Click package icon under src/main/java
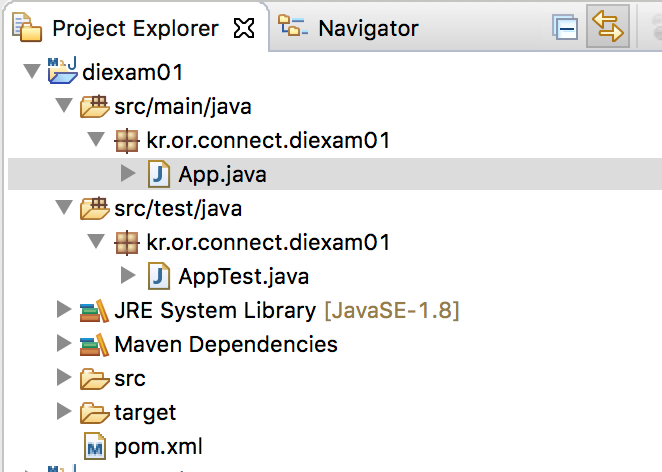This screenshot has width=662, height=472. (127, 141)
